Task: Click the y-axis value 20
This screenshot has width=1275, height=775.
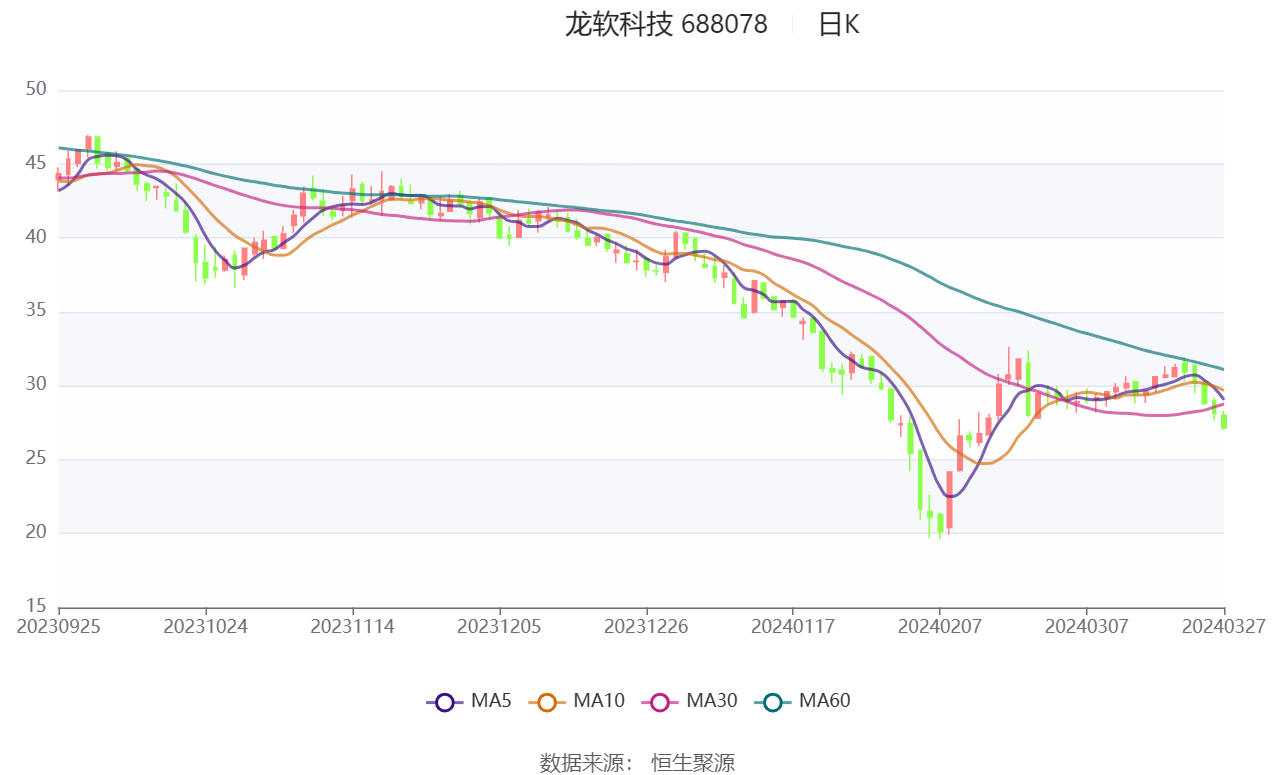Action: click(36, 533)
